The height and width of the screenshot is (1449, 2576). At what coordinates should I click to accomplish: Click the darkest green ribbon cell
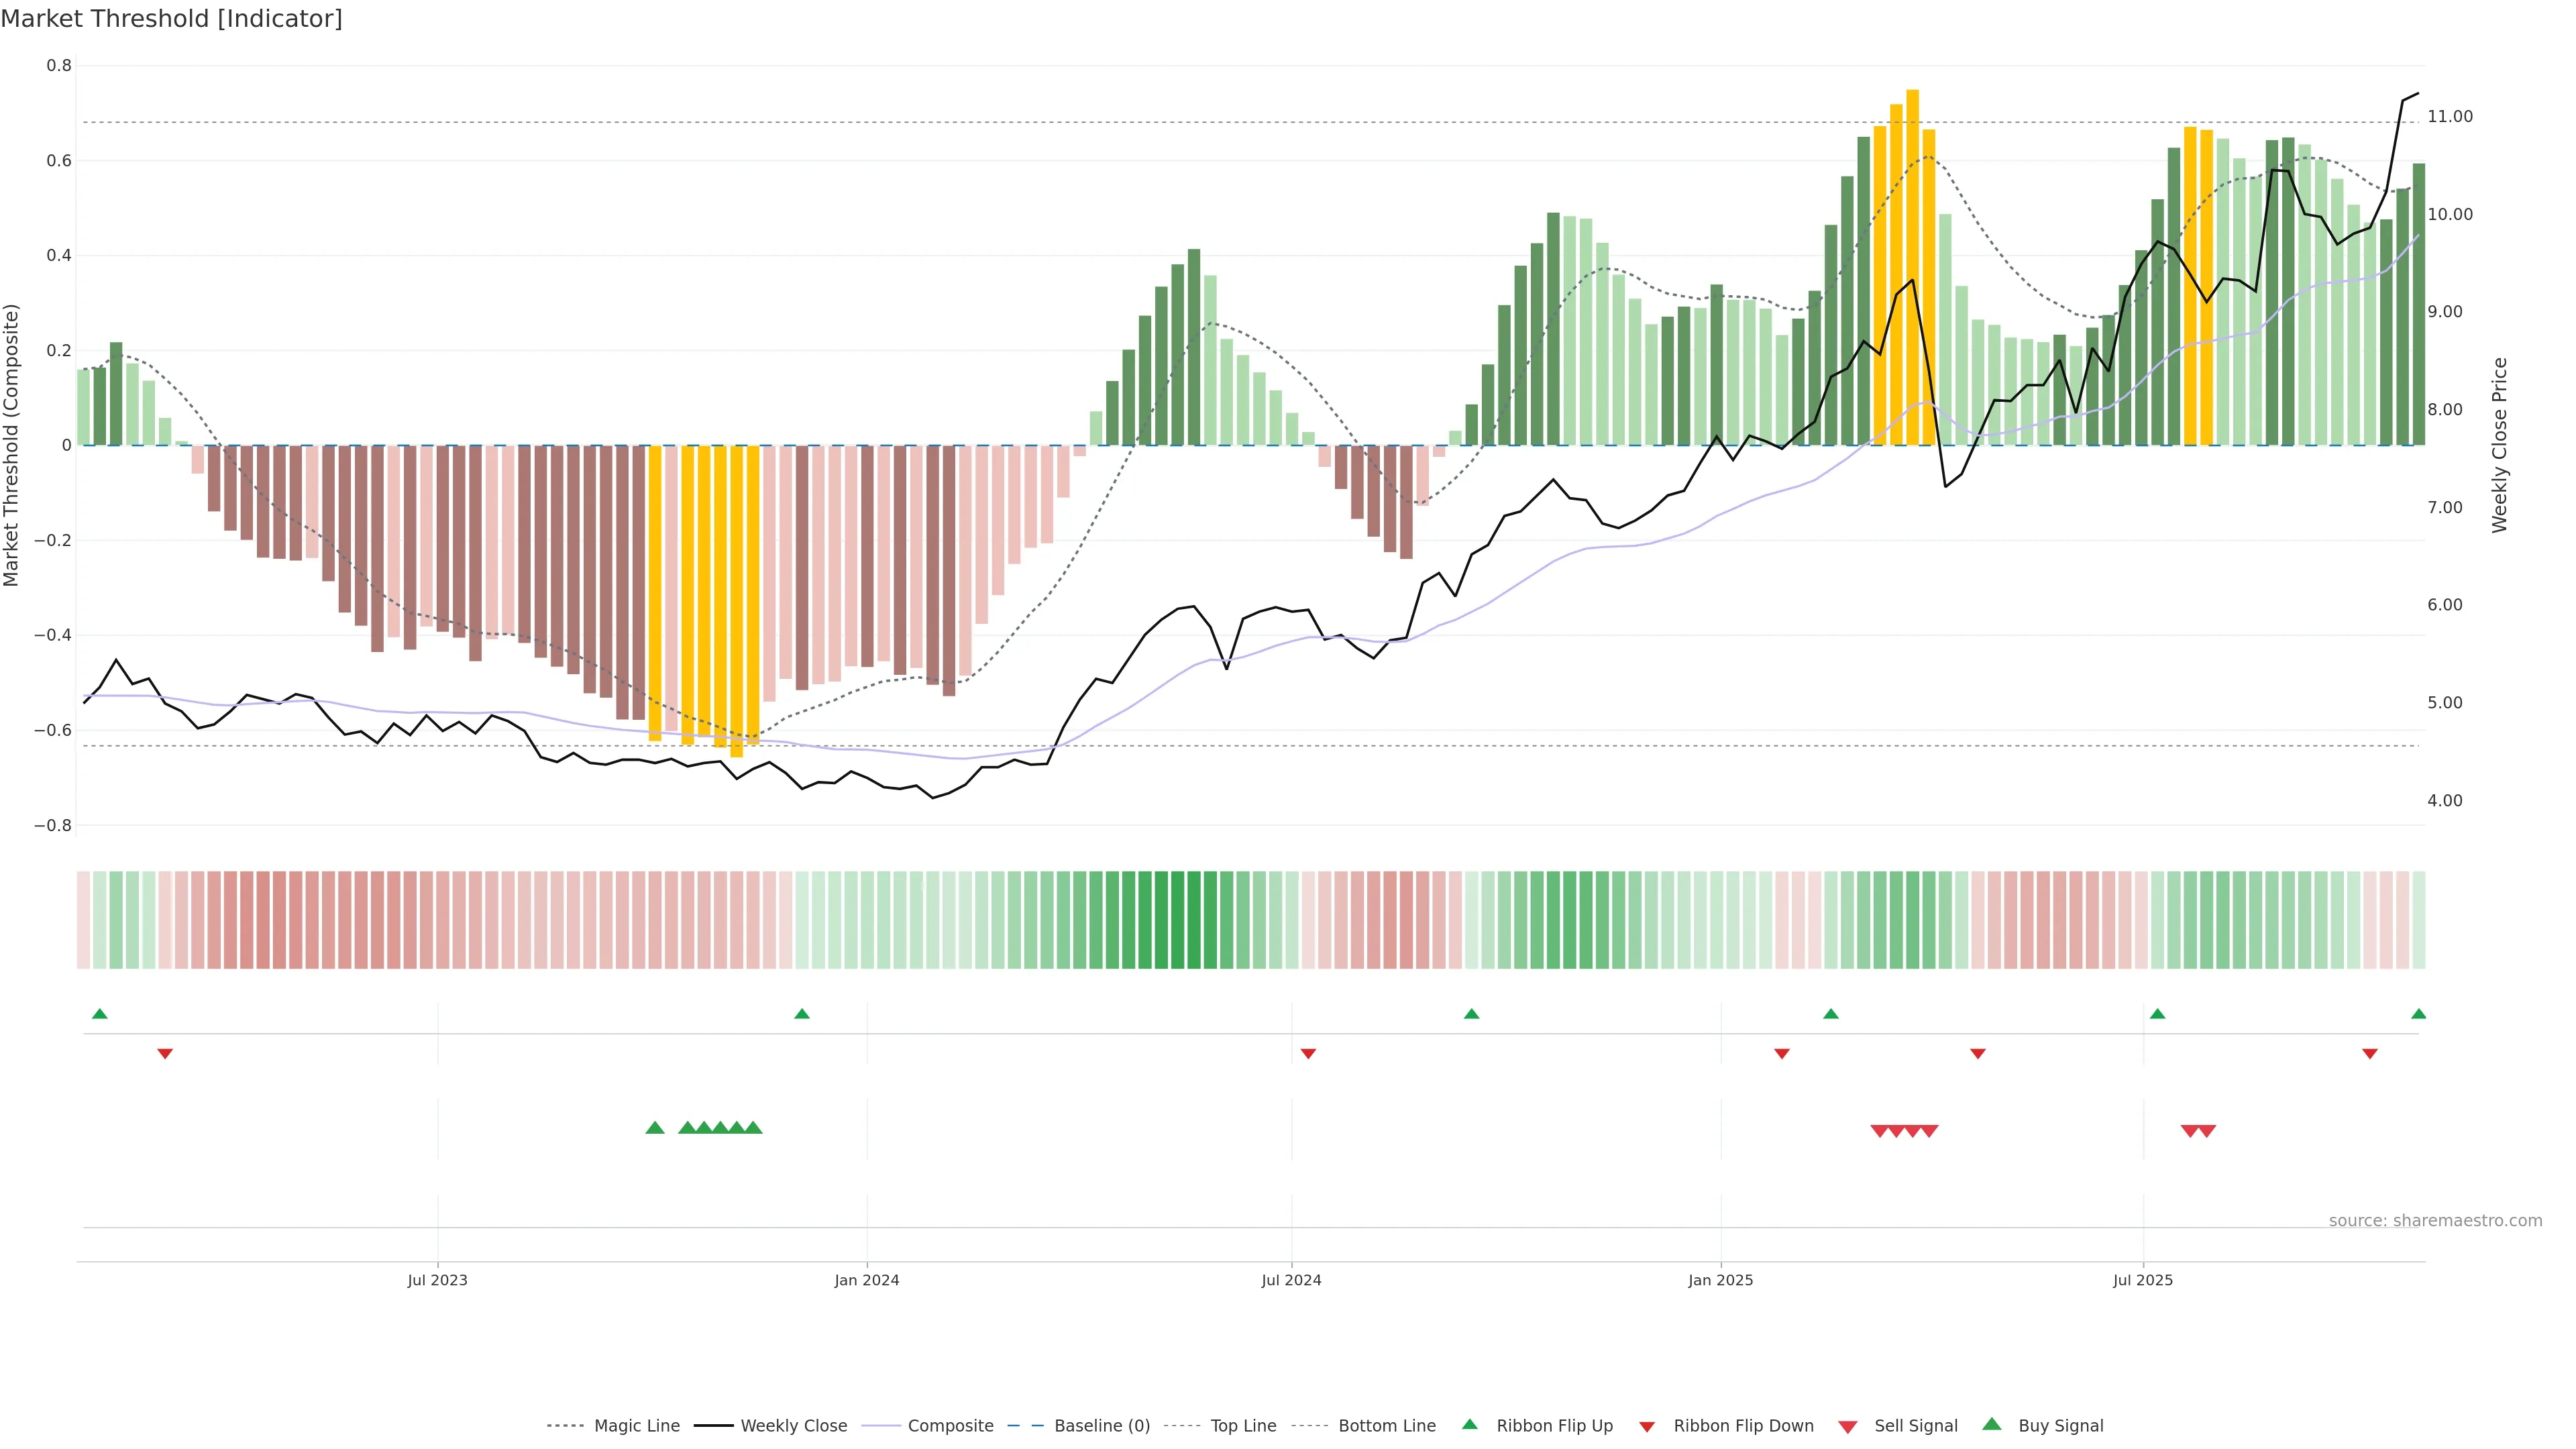pos(1193,919)
